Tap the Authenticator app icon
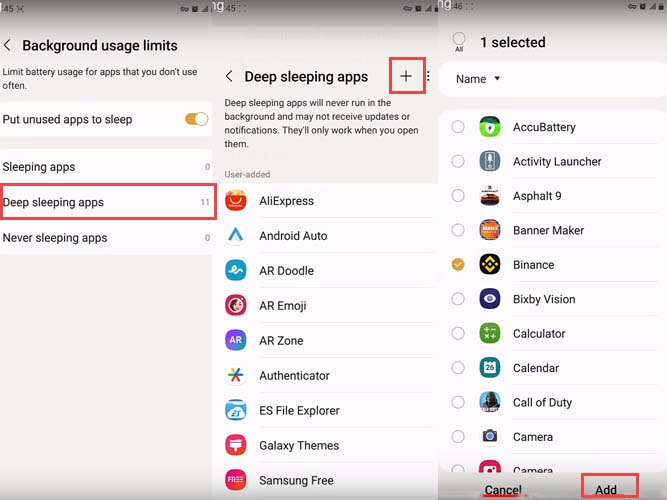 point(236,375)
